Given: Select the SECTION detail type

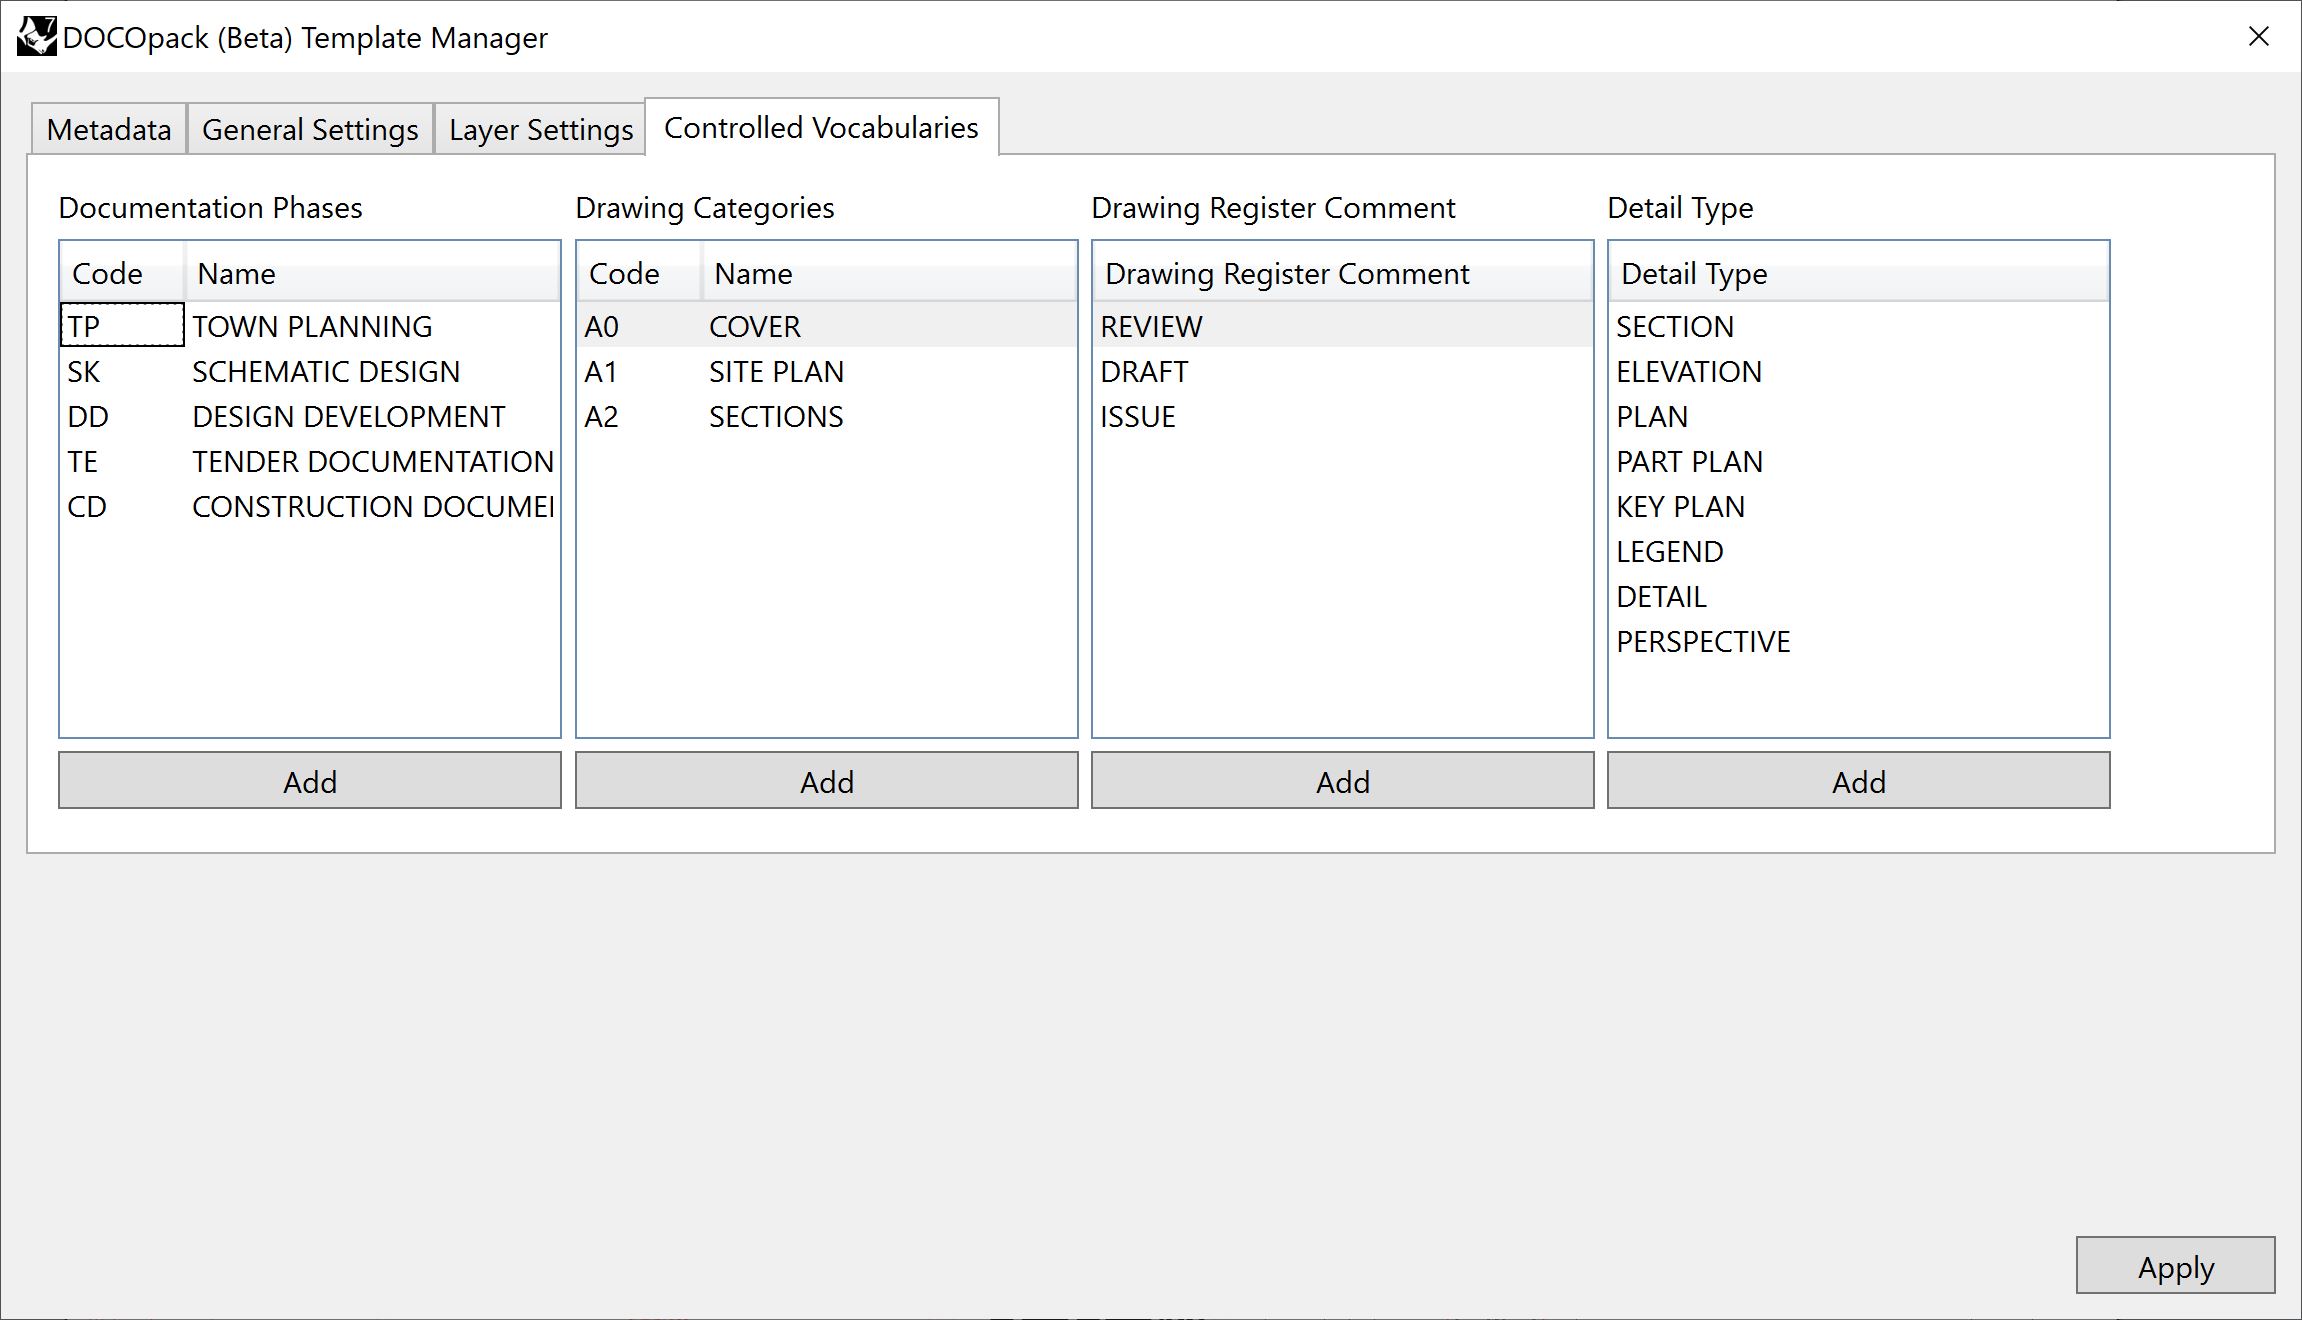Looking at the screenshot, I should click(1859, 326).
